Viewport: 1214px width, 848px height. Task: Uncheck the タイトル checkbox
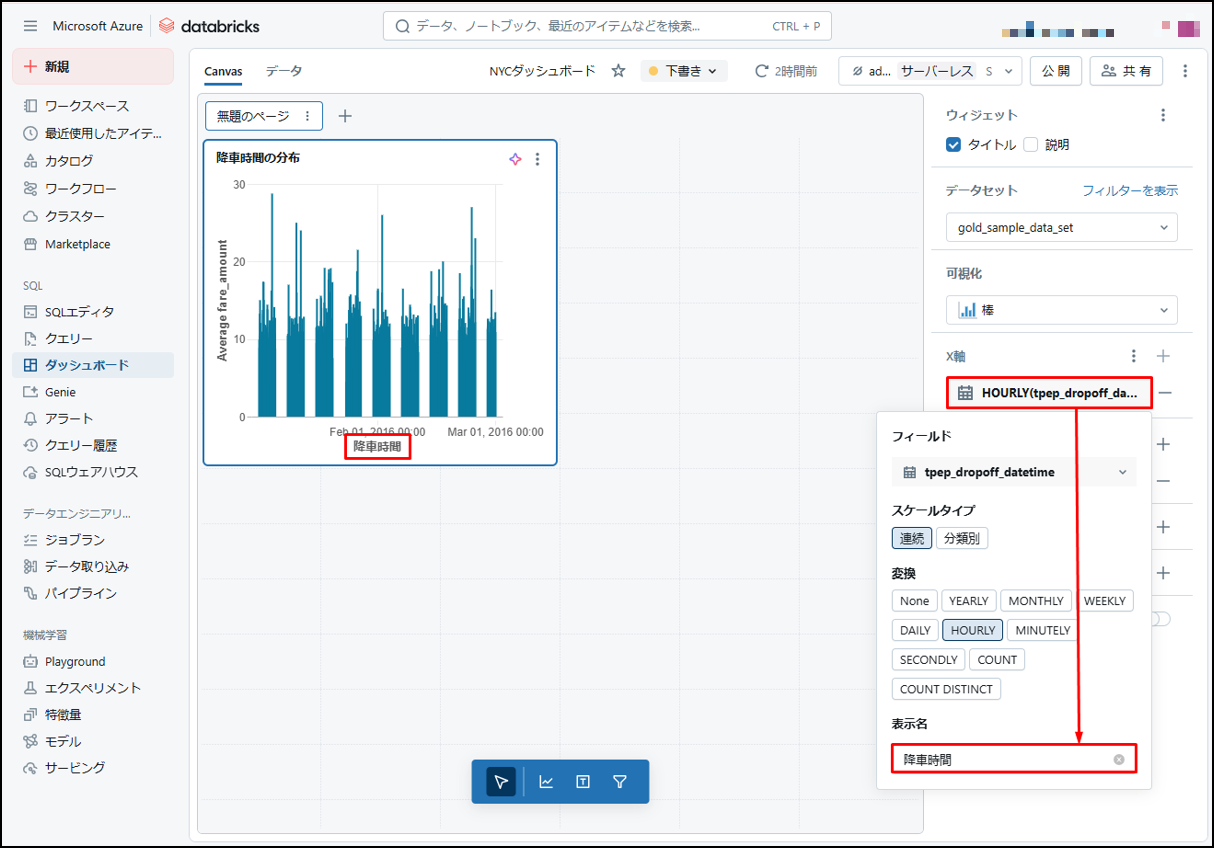pyautogui.click(x=953, y=145)
